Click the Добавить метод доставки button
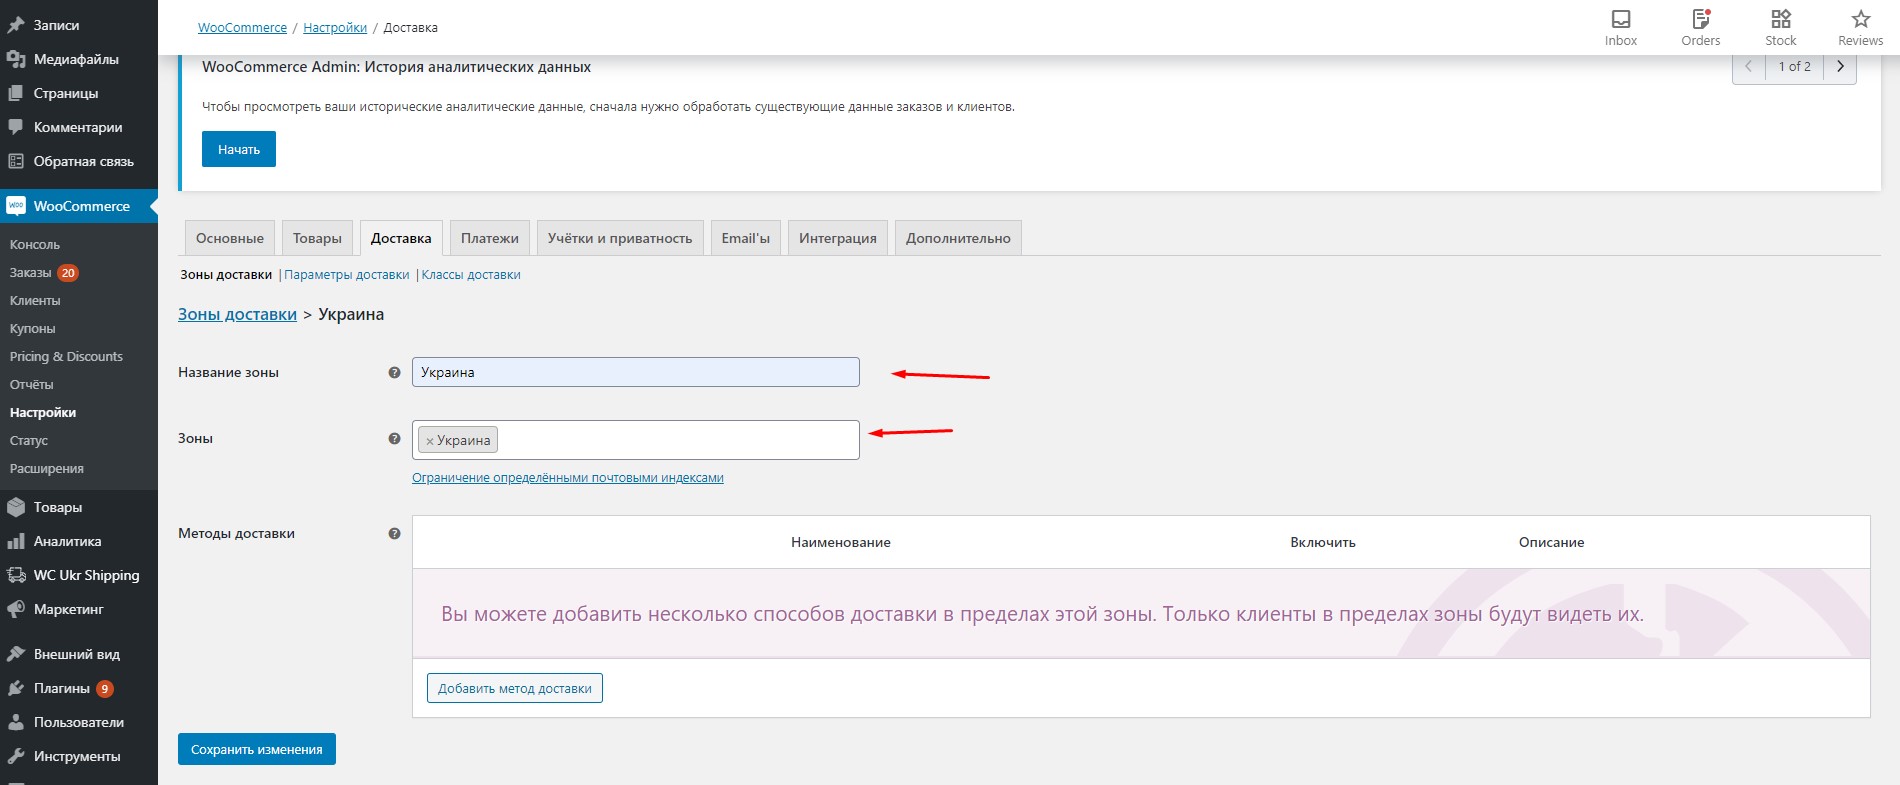1900x785 pixels. 514,688
